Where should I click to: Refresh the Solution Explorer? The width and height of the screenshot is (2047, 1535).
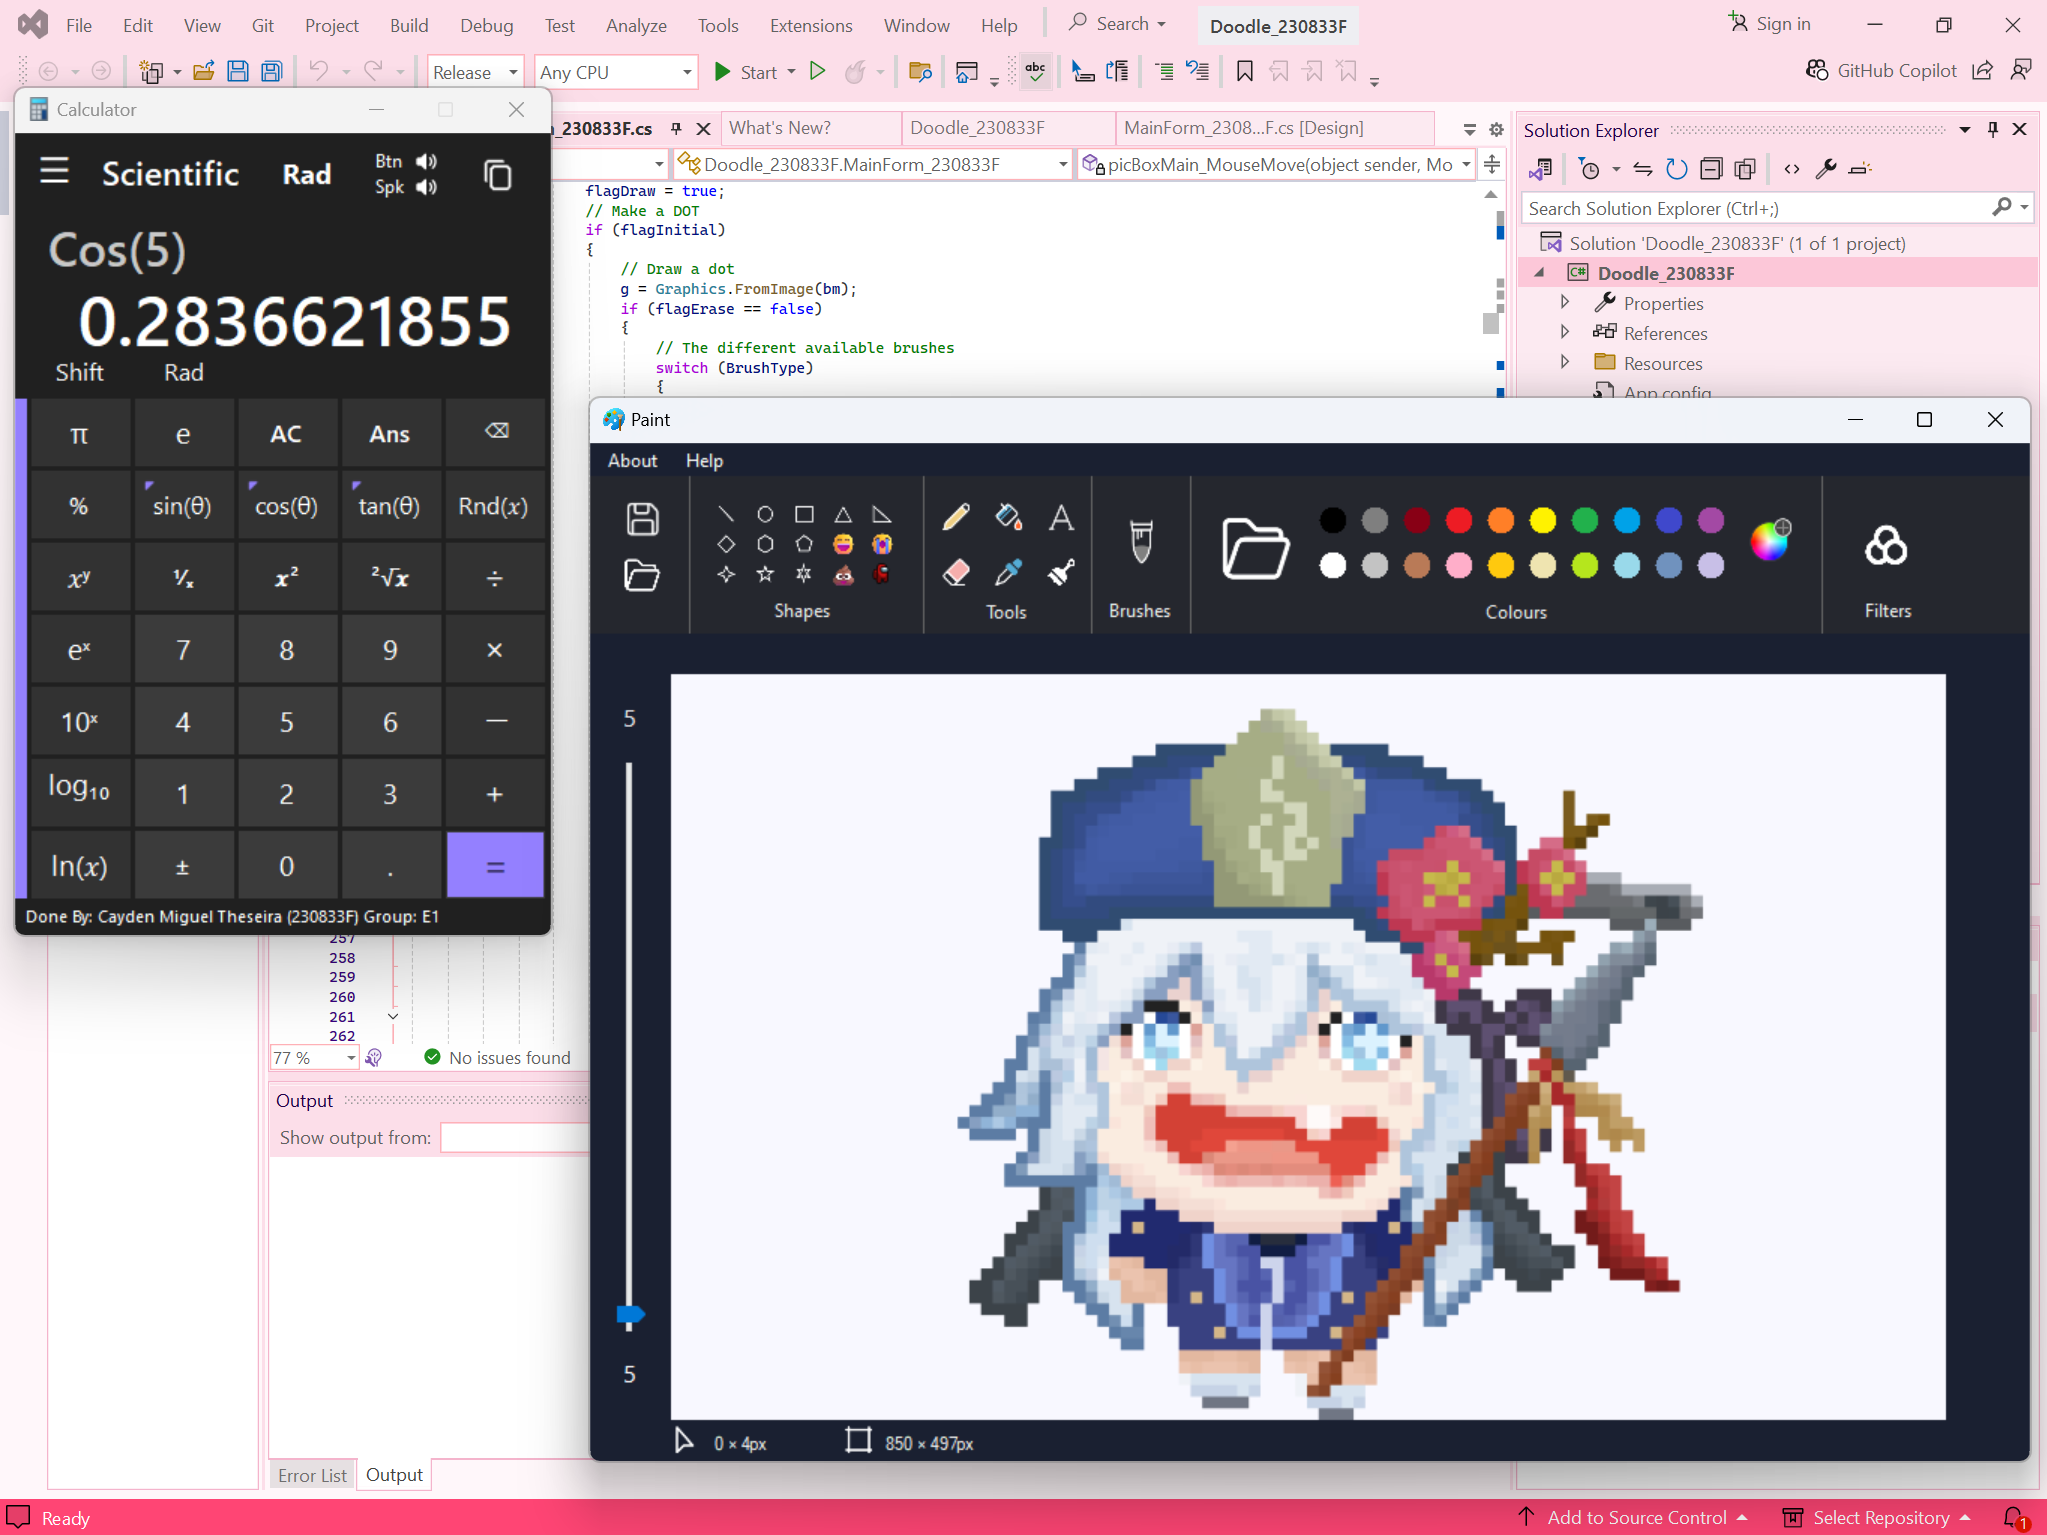[x=1677, y=168]
